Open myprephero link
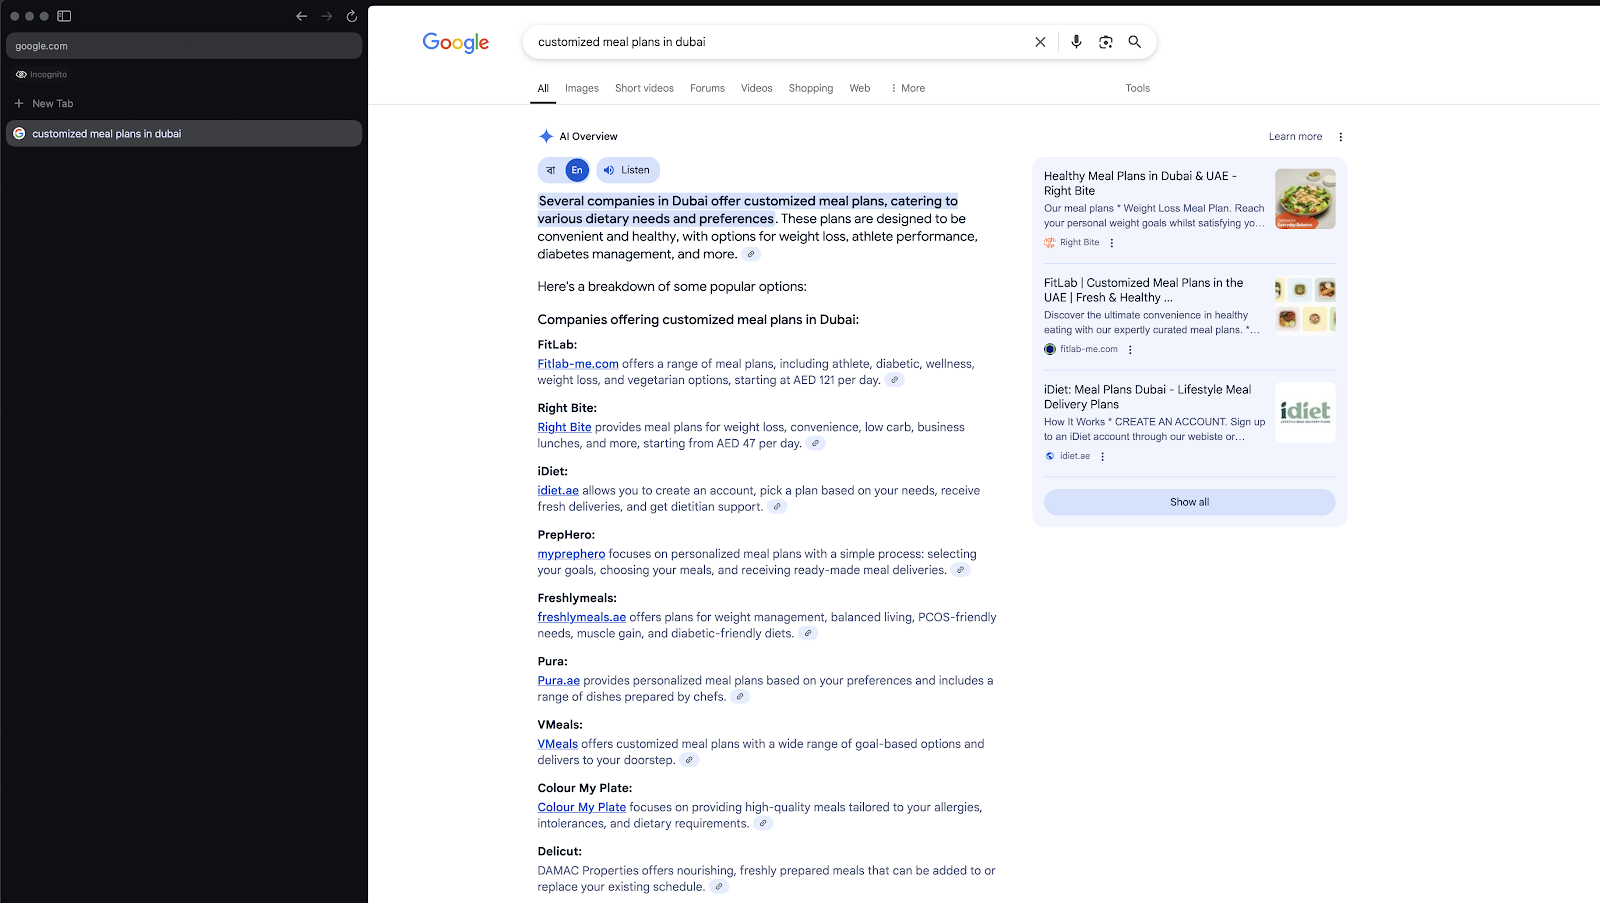The image size is (1600, 903). tap(571, 554)
